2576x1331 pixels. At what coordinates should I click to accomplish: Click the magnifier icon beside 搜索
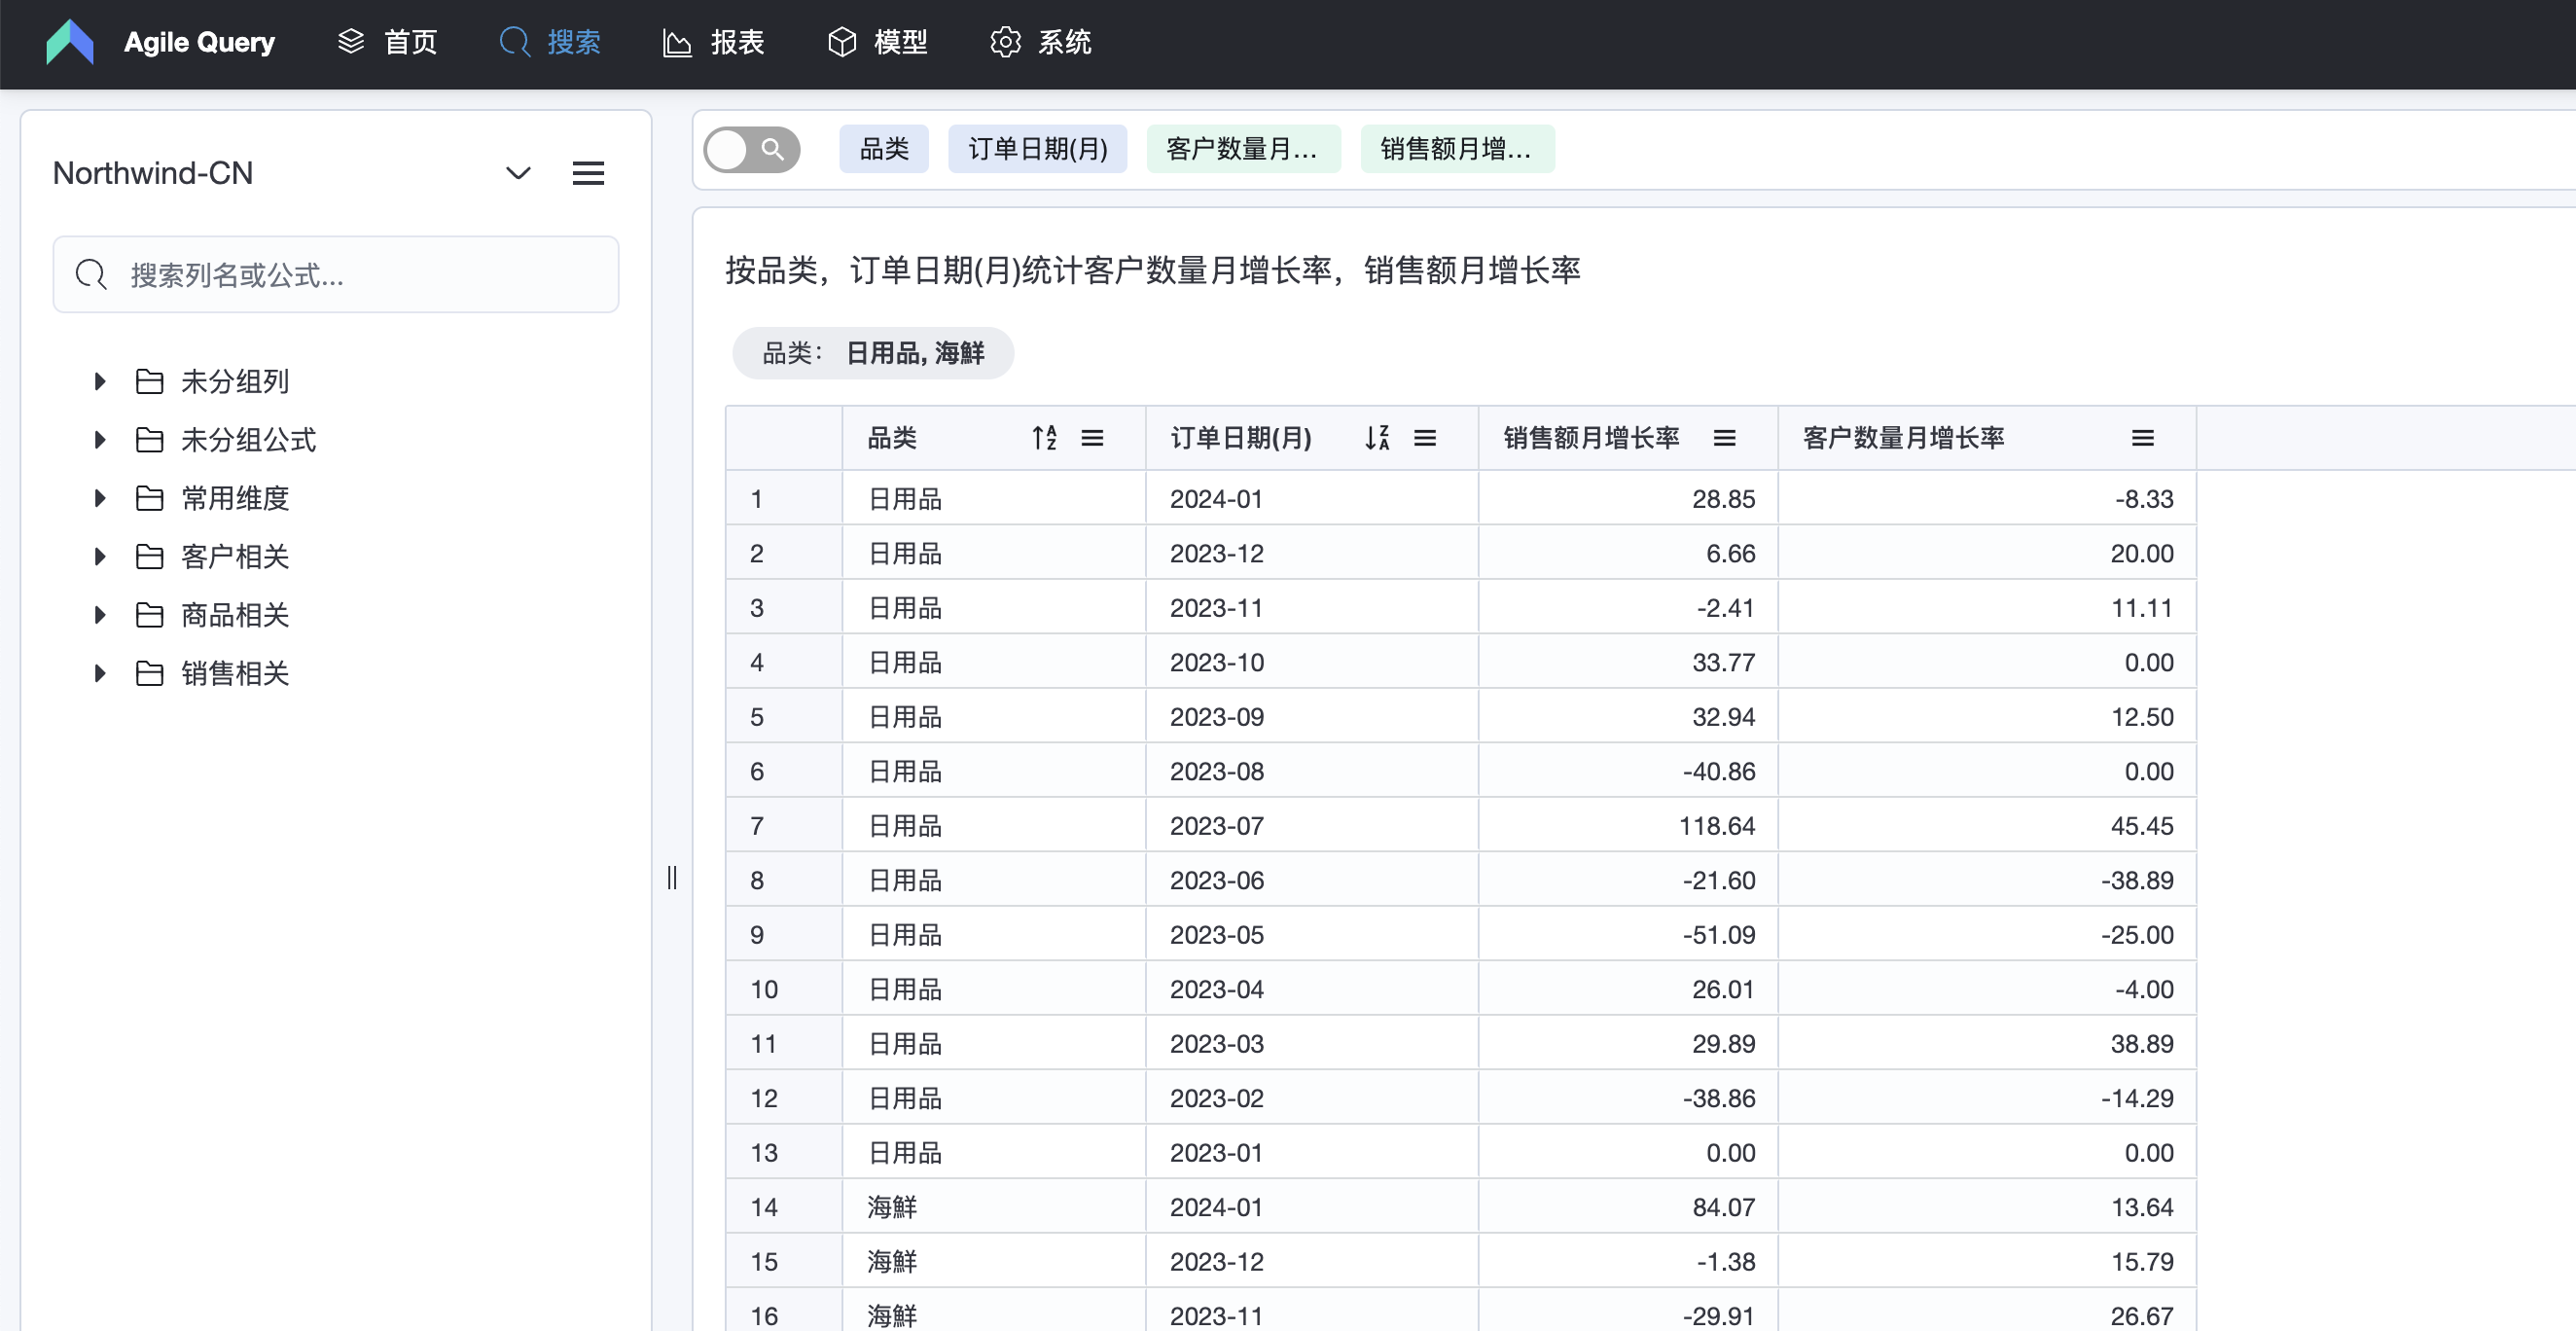pos(514,42)
